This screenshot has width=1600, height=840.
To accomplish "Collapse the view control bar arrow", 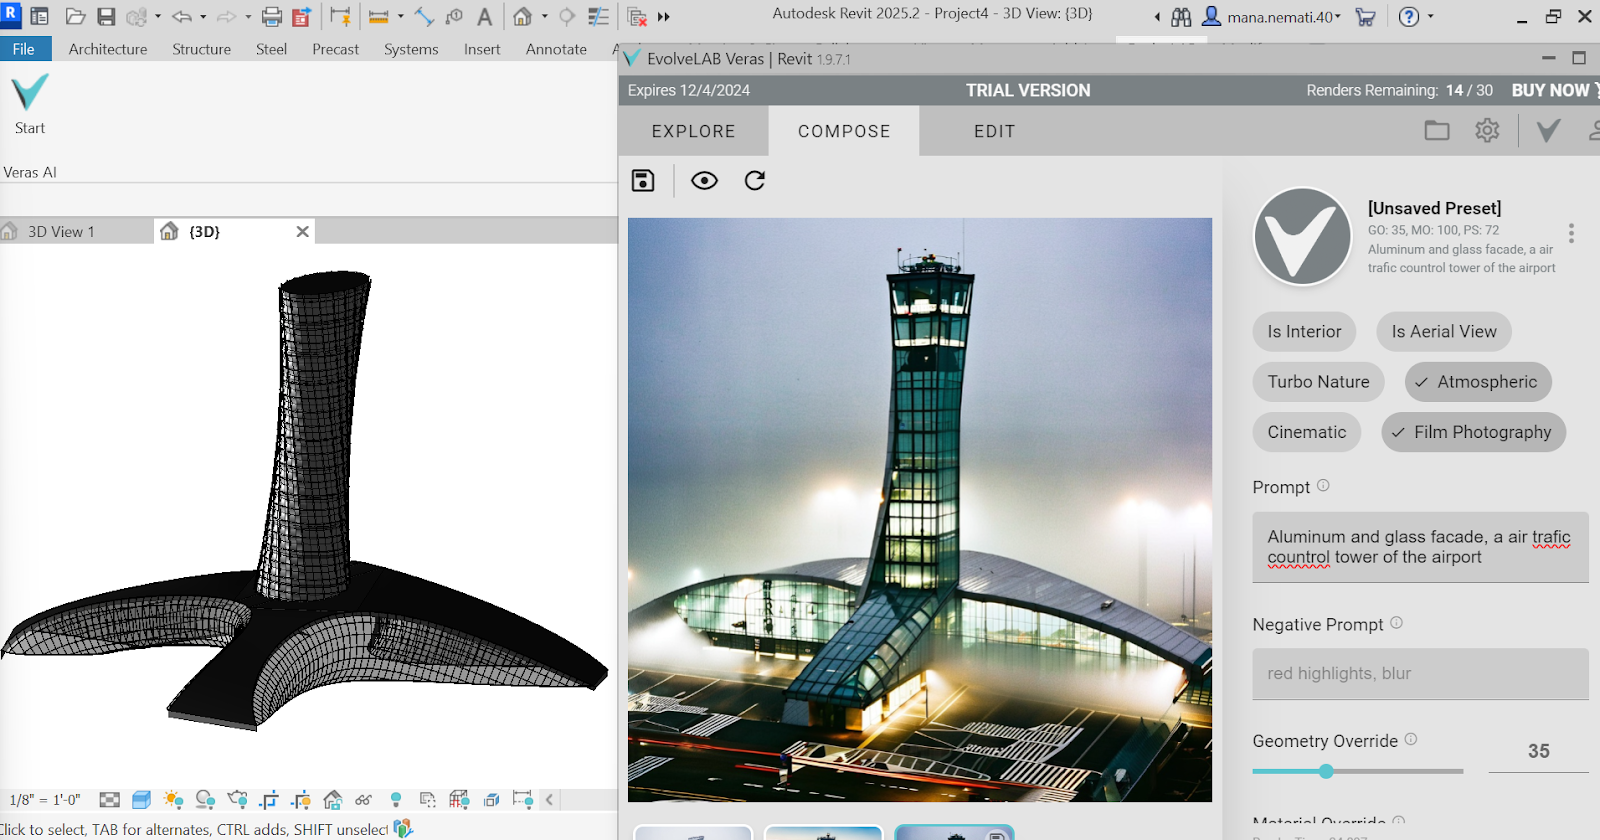I will 549,800.
